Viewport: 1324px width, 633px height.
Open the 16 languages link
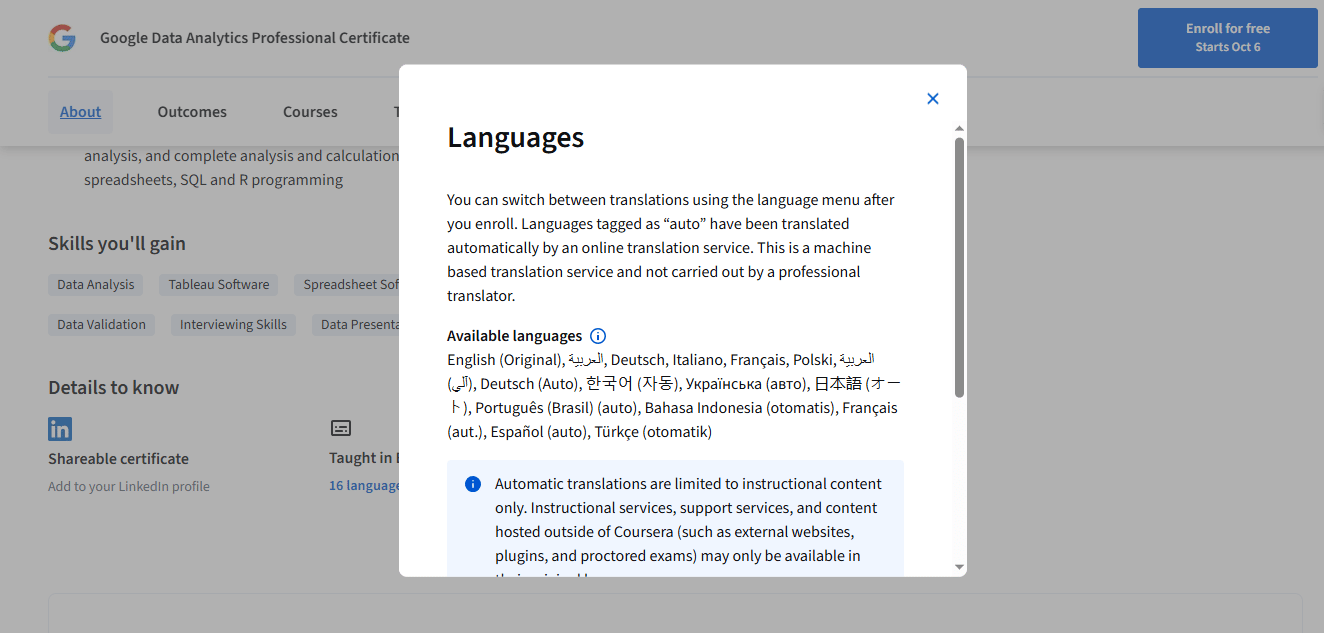364,486
